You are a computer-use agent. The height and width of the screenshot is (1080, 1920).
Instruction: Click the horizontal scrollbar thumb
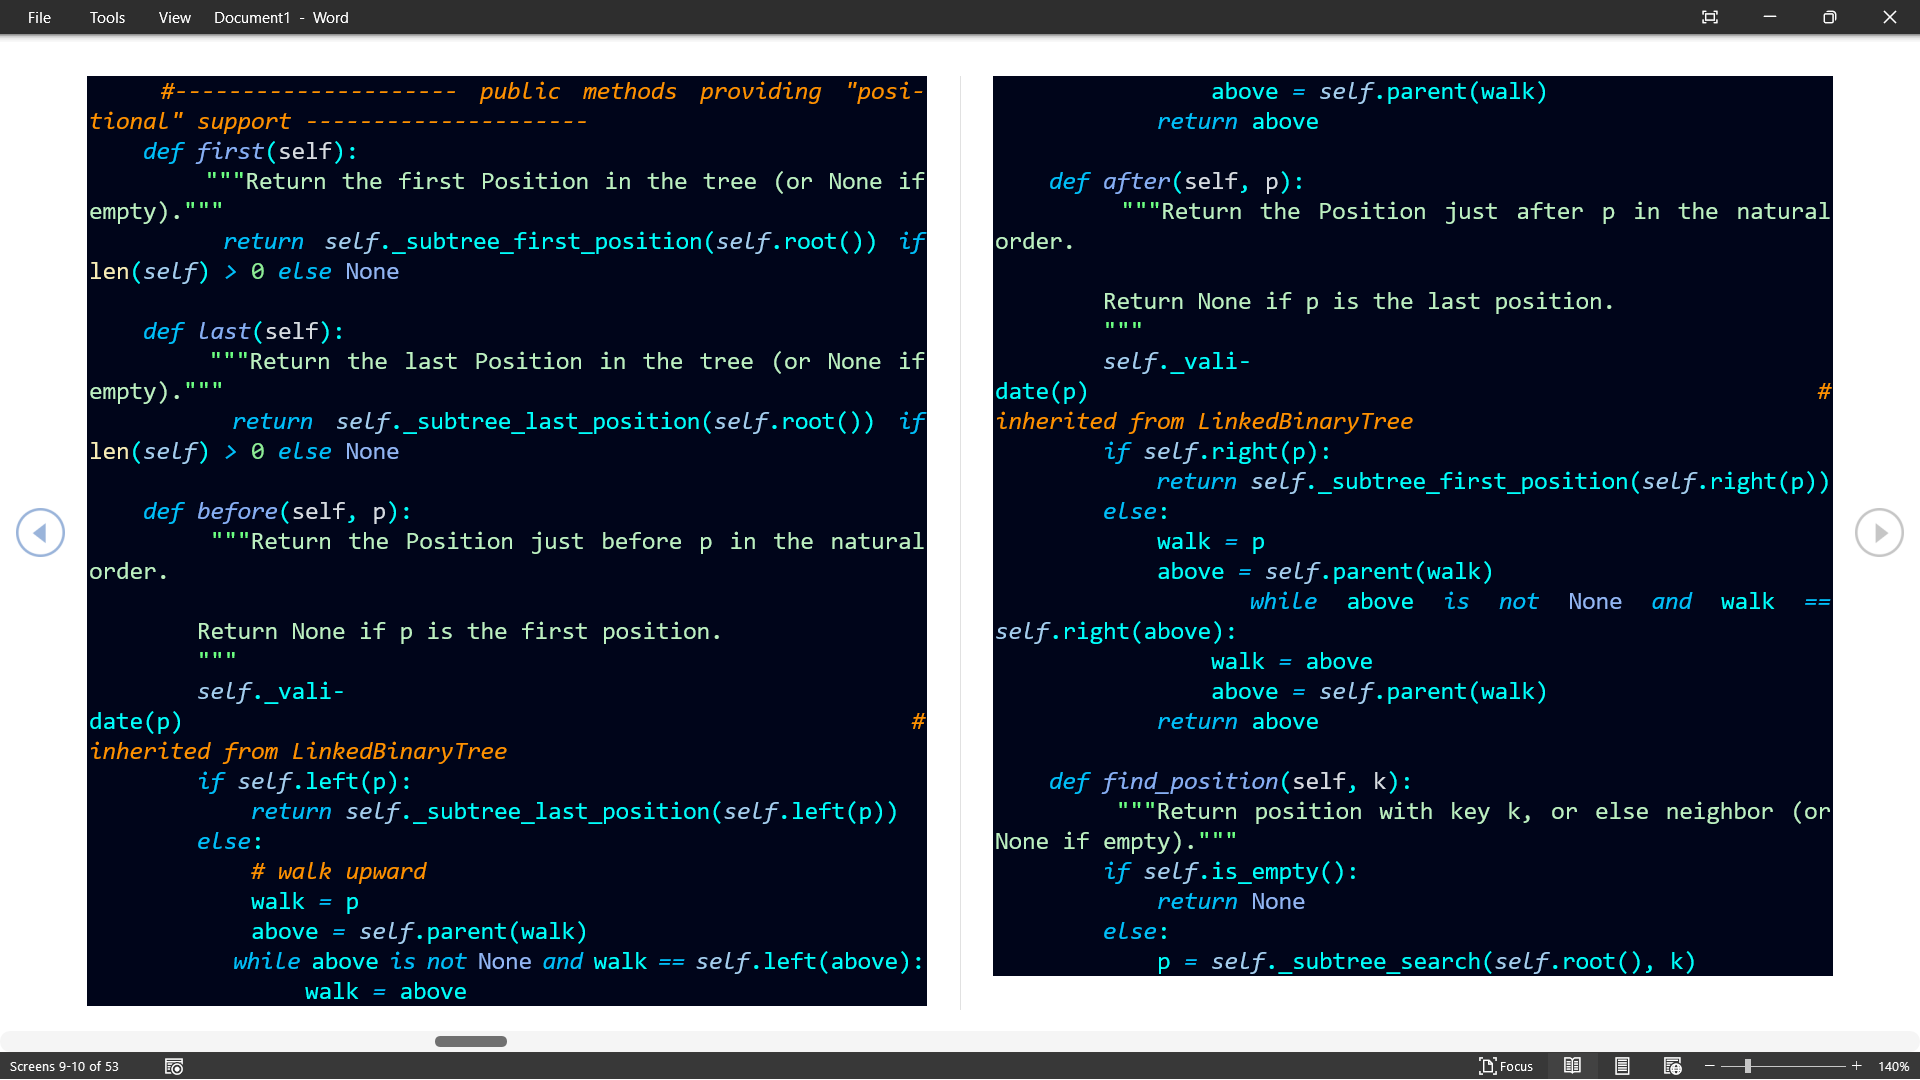(x=471, y=1041)
